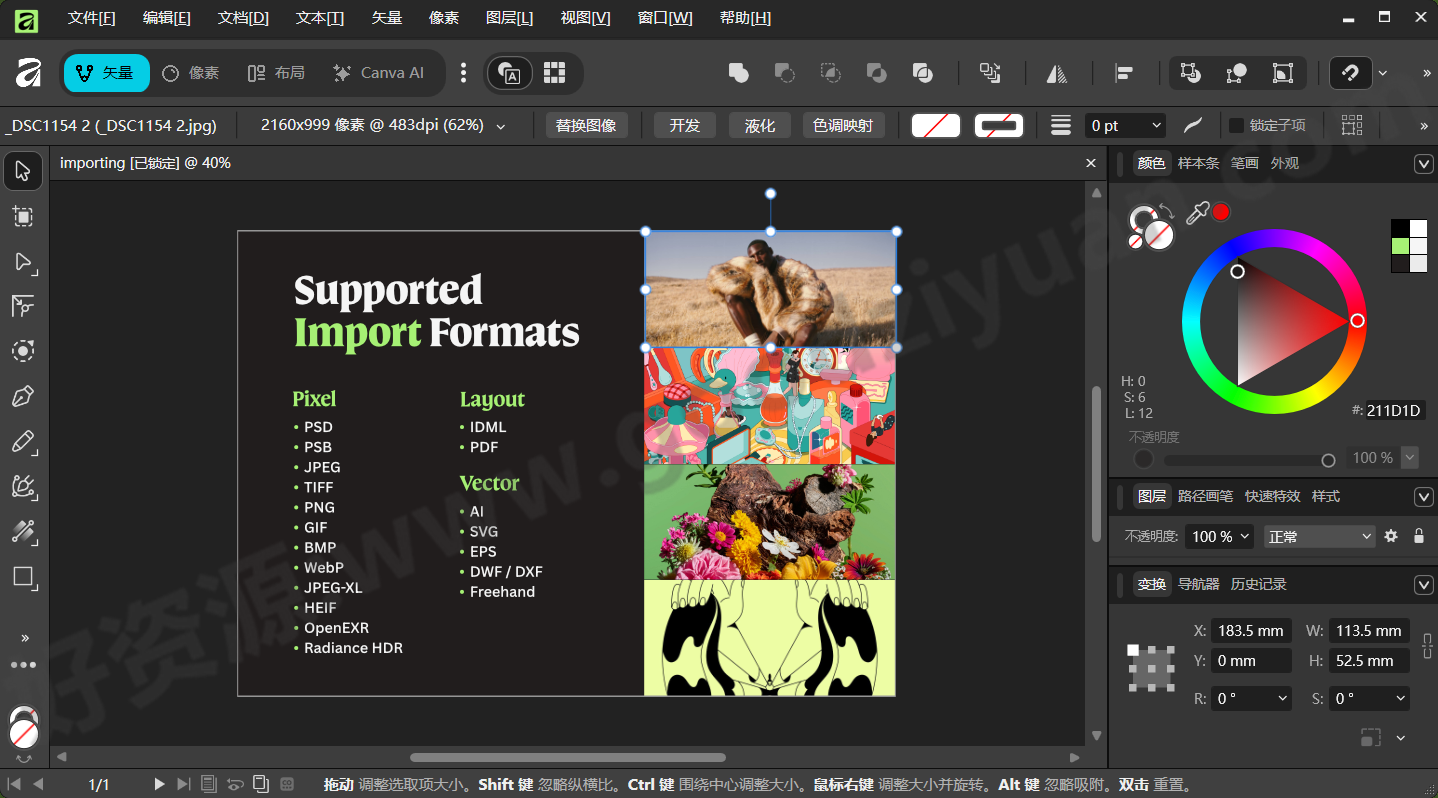Viewport: 1438px width, 798px height.
Task: Click the 液化 button
Action: [x=760, y=125]
